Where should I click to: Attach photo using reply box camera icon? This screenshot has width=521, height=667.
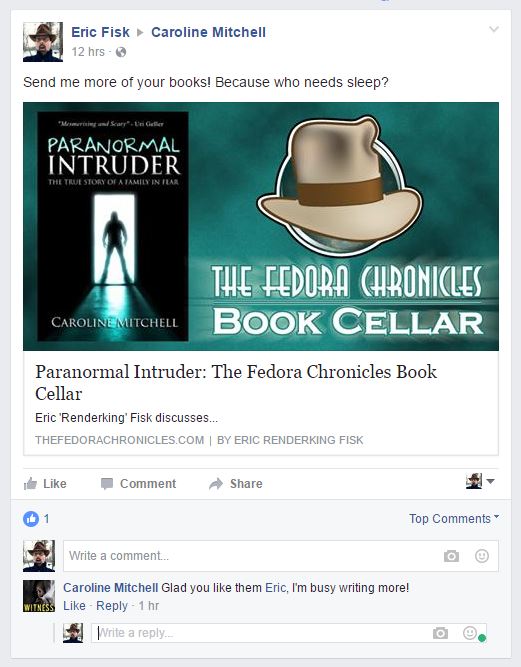pyautogui.click(x=440, y=633)
